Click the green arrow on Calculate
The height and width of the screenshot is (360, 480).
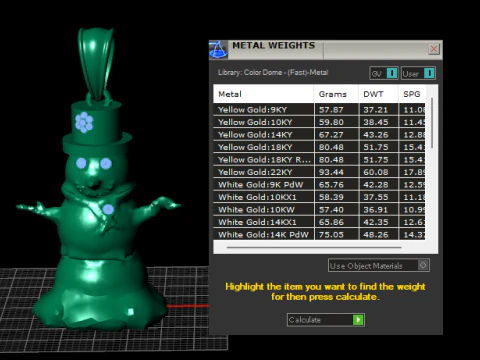pyautogui.click(x=358, y=320)
